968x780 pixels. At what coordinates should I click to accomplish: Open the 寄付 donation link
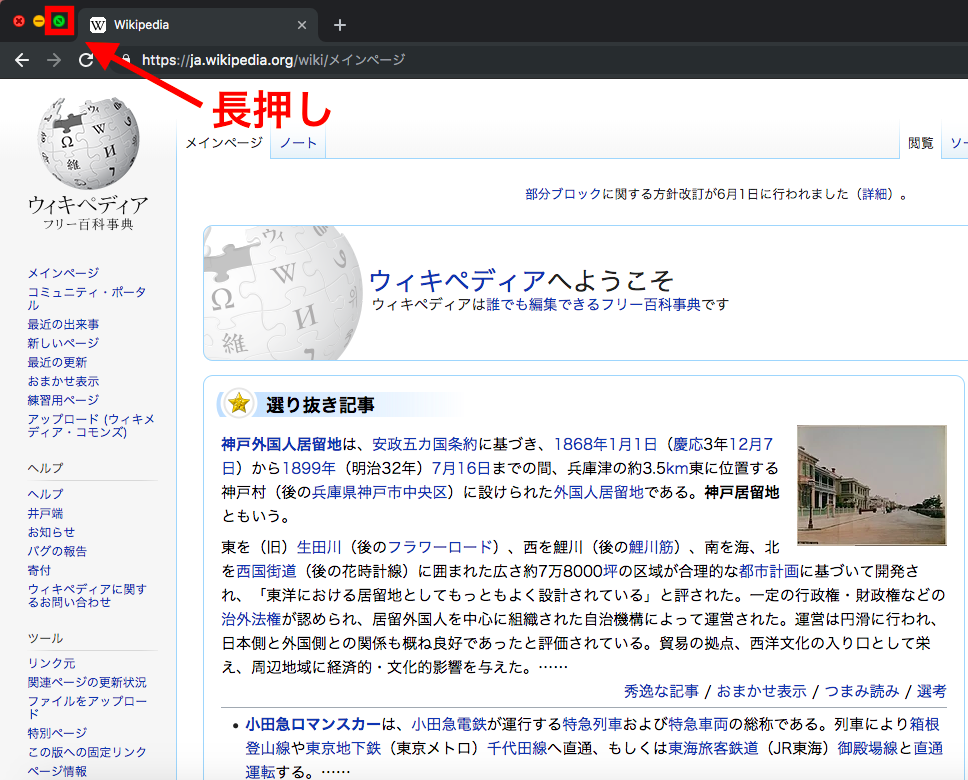[39, 570]
